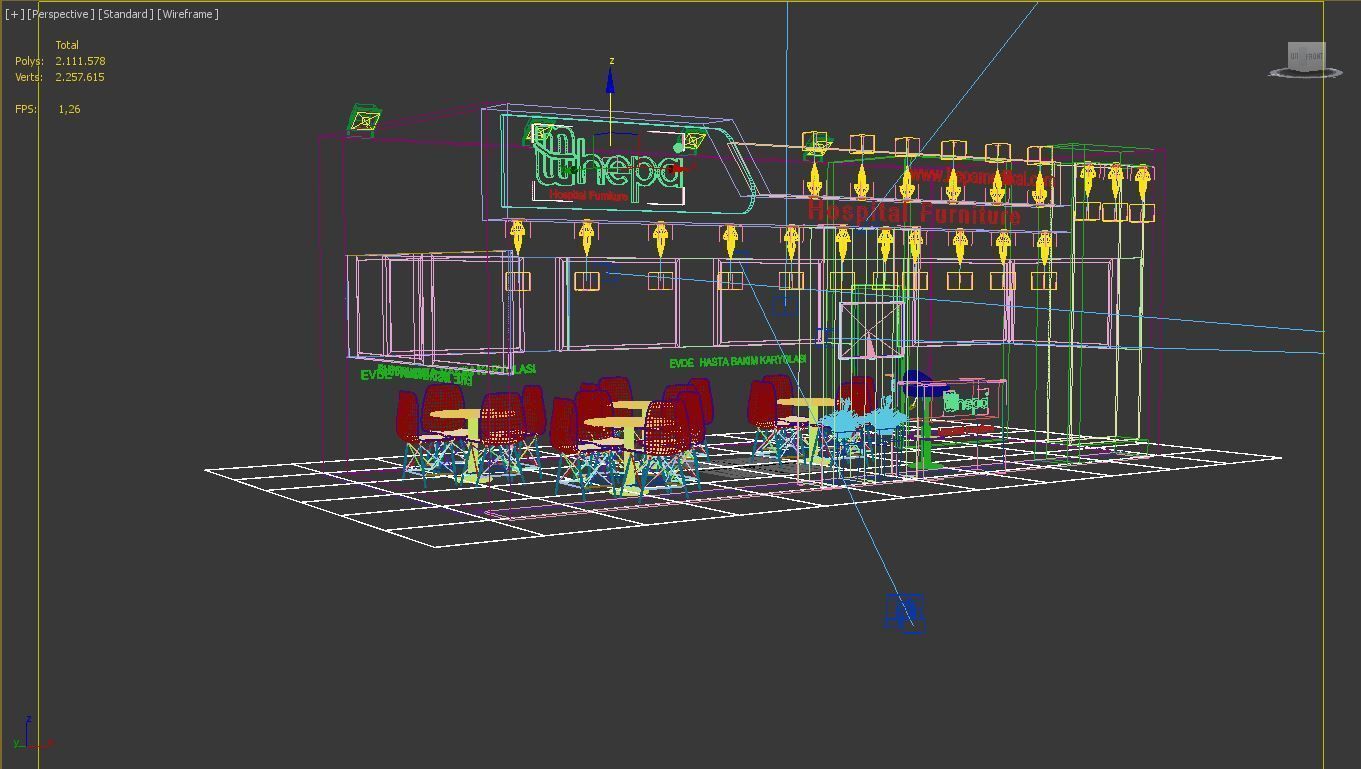The width and height of the screenshot is (1361, 769).
Task: Open the [+] general viewport menu
Action: click(x=14, y=14)
